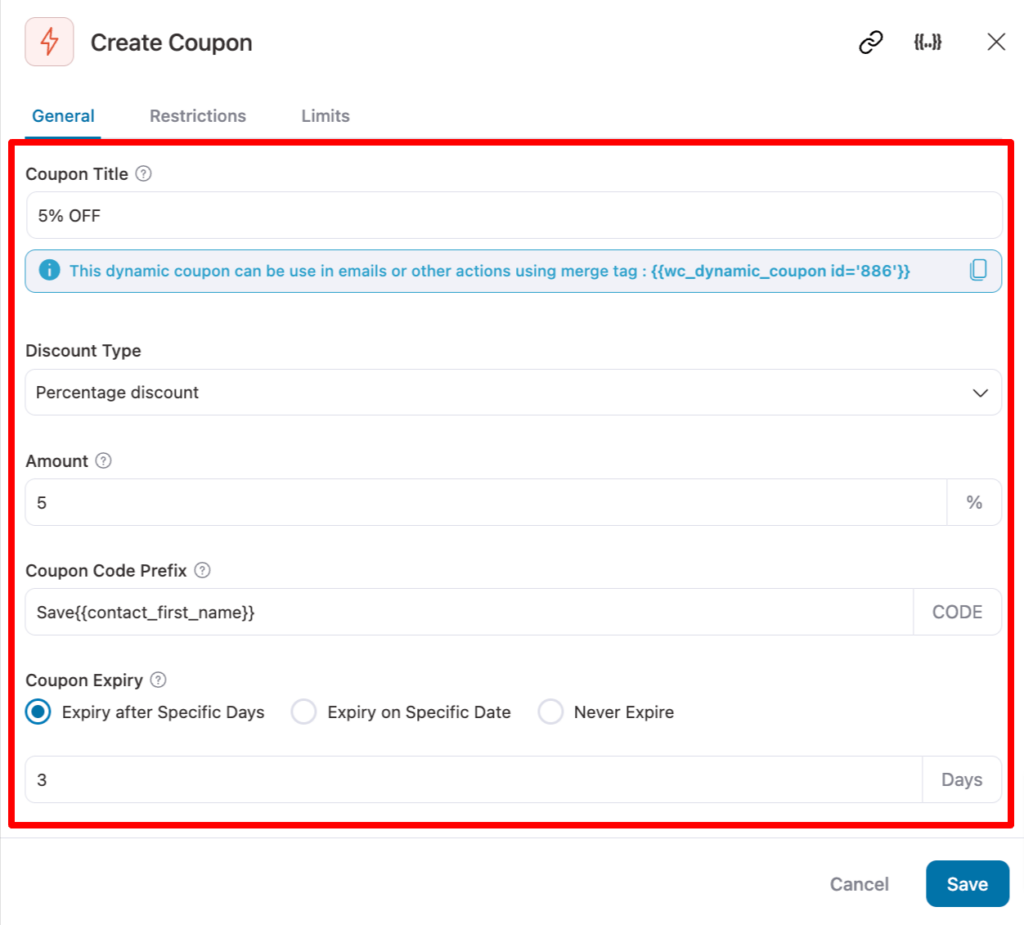Open the Discount Type dropdown

(513, 392)
